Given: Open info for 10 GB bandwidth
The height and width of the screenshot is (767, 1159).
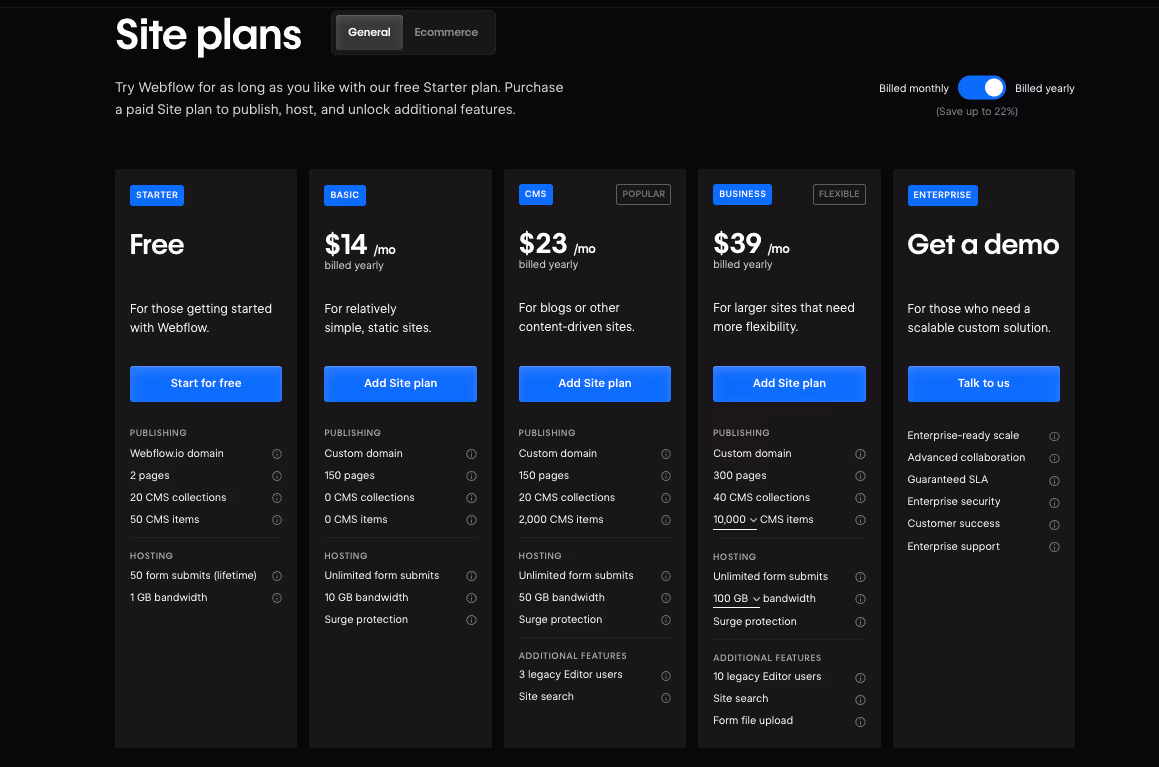Looking at the screenshot, I should (471, 598).
